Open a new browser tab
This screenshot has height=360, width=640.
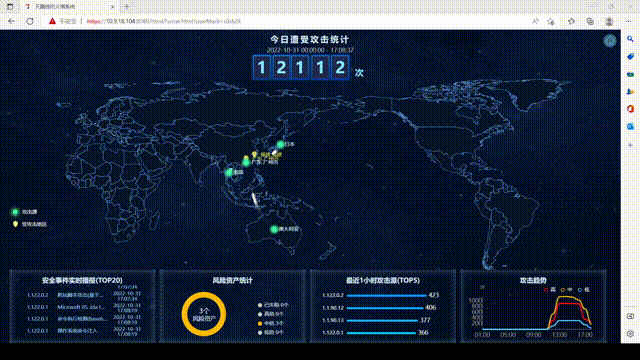[x=127, y=7]
